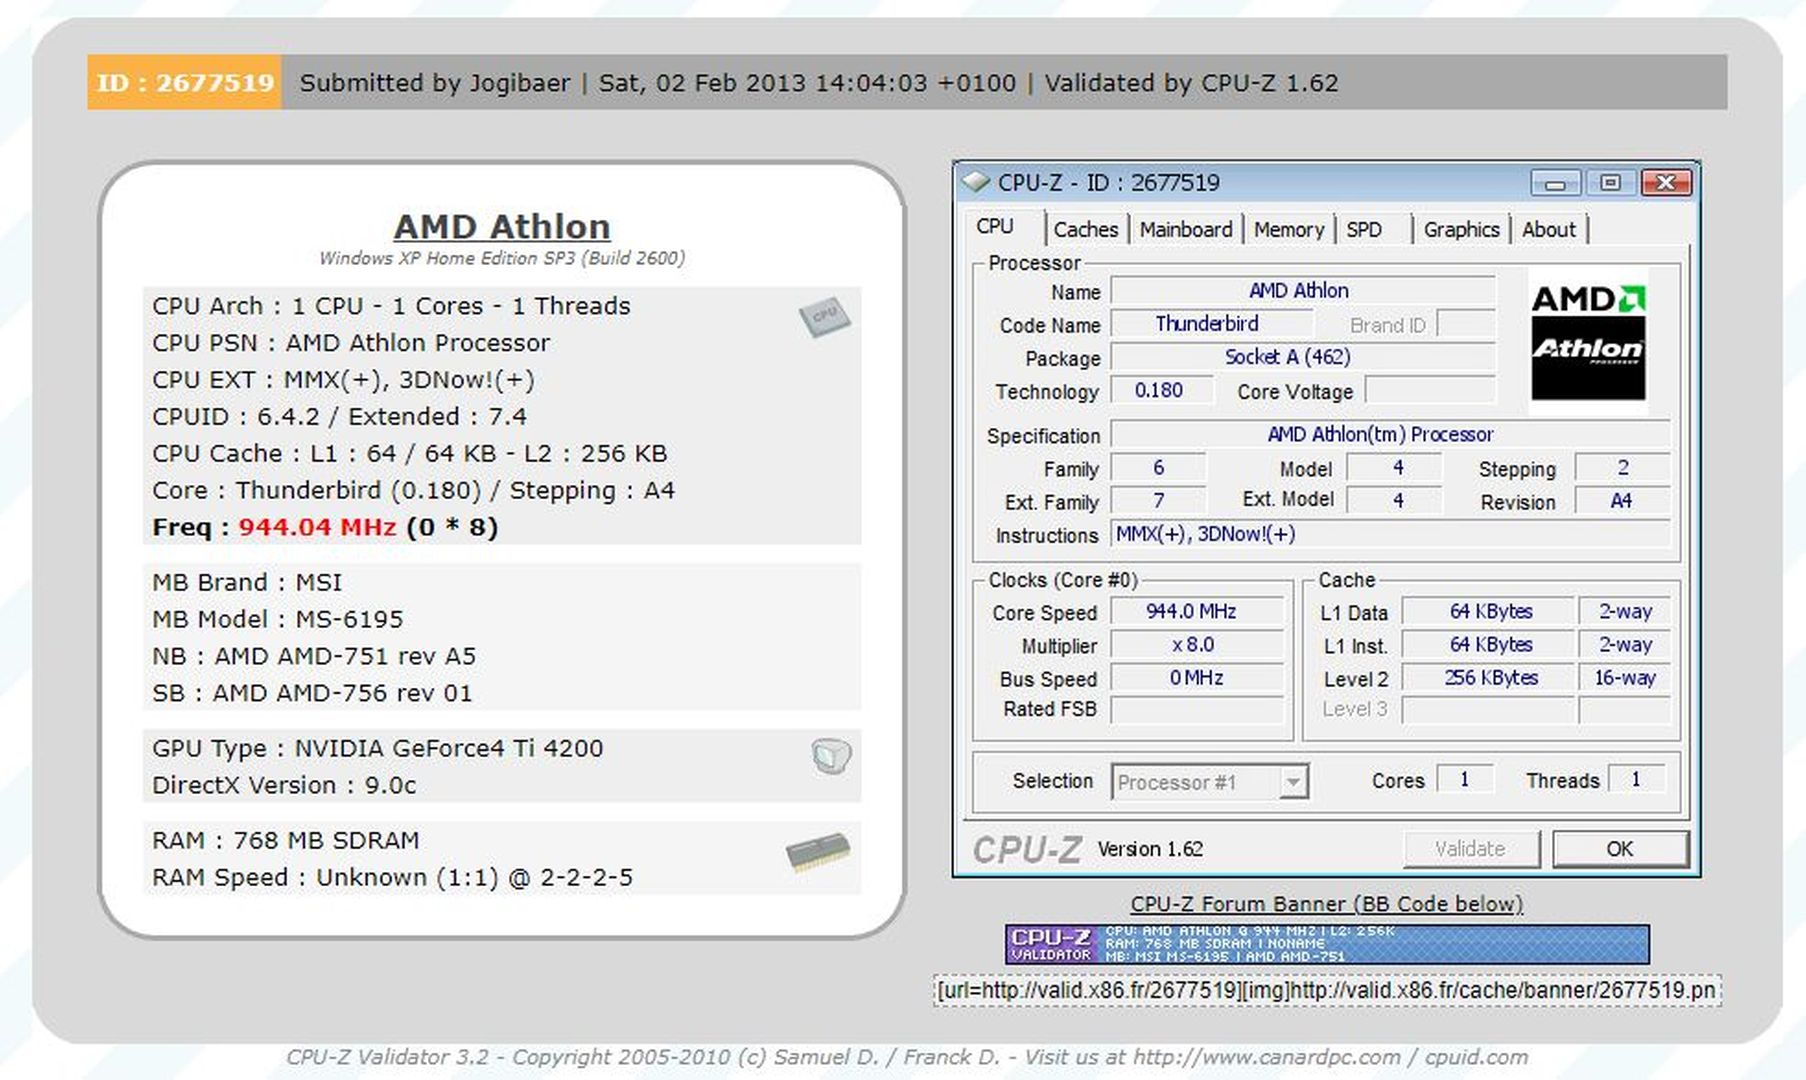Click the CPU-Z Version 1.62 label
Screen dimensions: 1806x1080
click(1150, 849)
